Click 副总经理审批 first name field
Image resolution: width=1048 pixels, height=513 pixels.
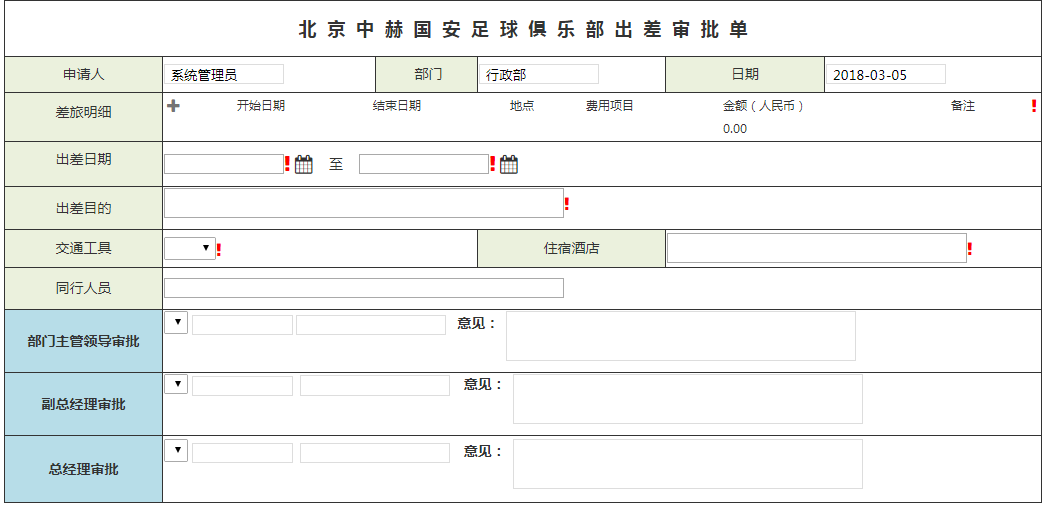[243, 385]
